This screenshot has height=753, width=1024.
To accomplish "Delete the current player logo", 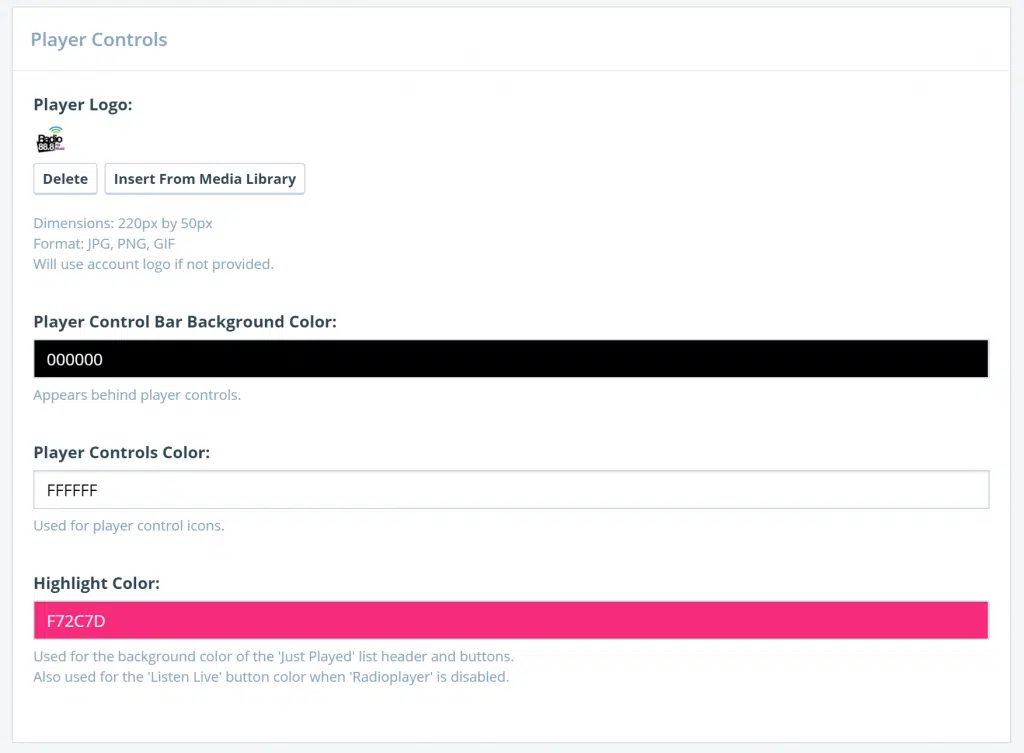I will click(65, 179).
